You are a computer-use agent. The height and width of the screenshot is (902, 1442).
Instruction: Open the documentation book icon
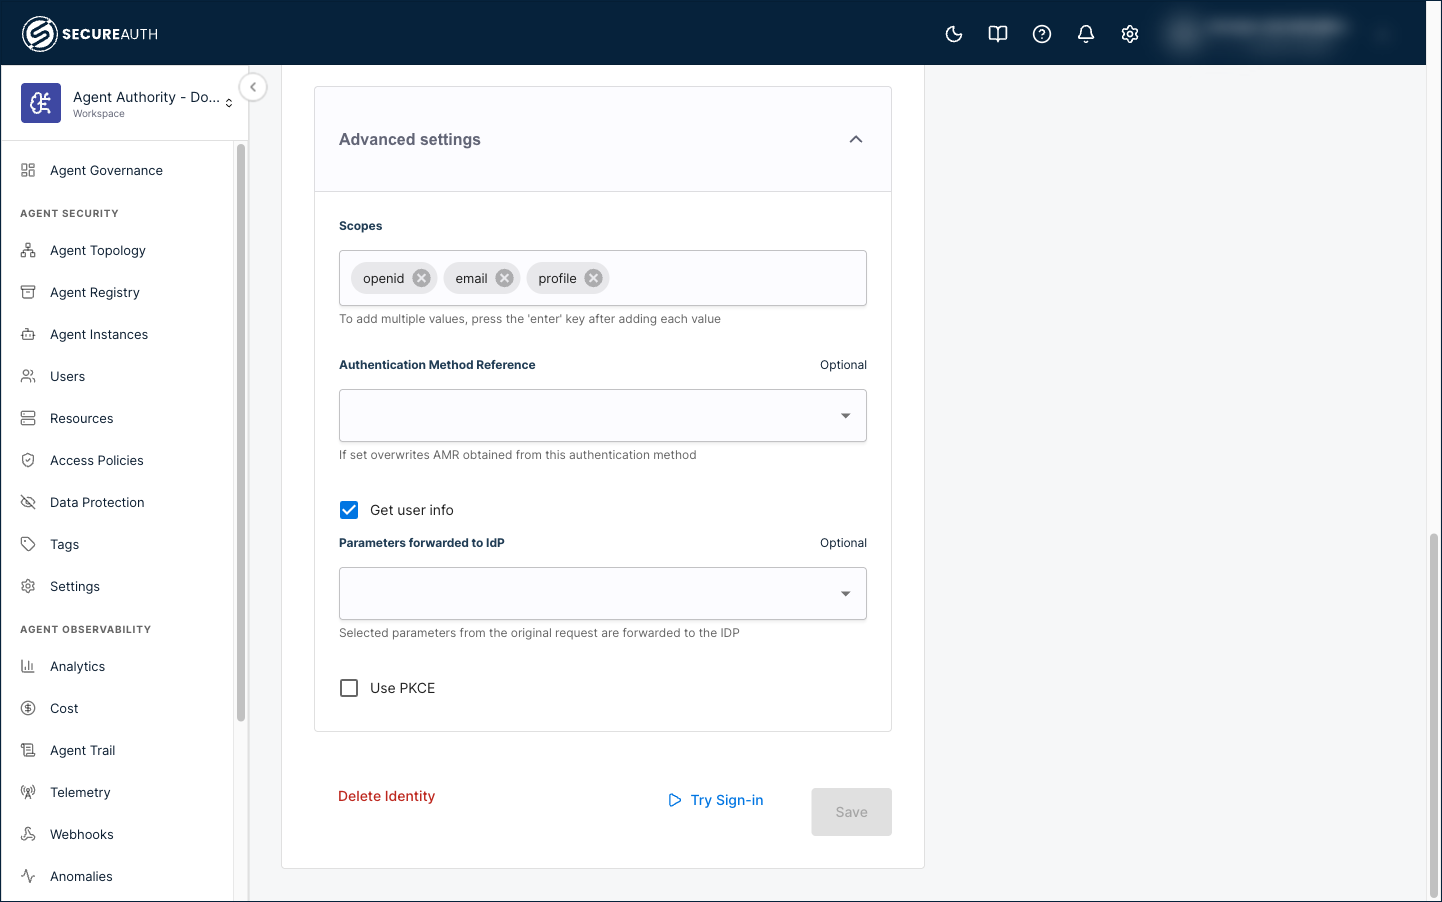998,34
